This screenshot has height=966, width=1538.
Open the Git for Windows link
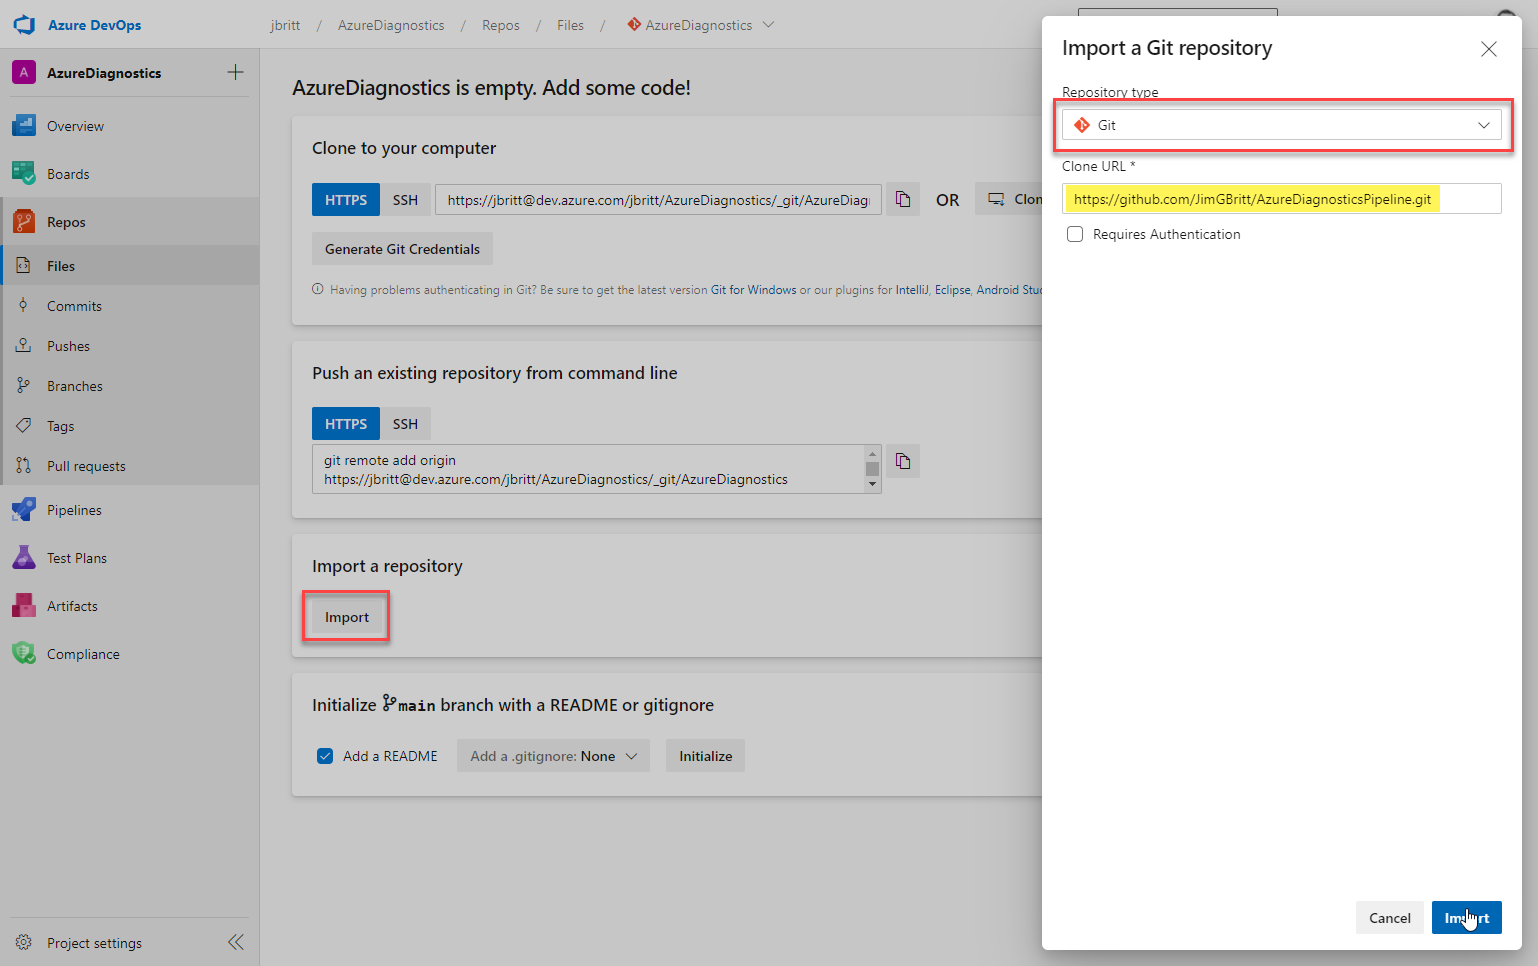[754, 290]
